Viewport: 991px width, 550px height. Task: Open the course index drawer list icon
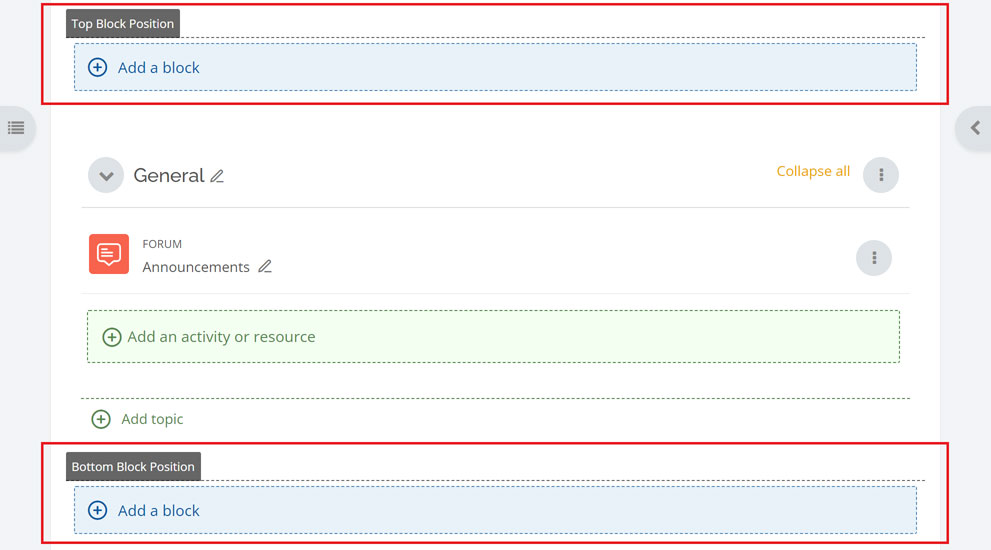[x=16, y=128]
